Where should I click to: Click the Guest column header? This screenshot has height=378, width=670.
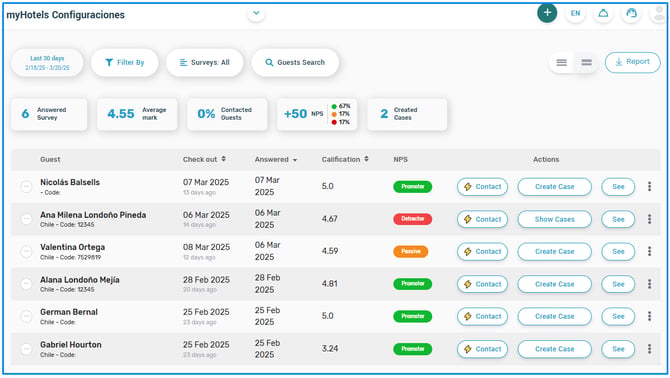(50, 159)
